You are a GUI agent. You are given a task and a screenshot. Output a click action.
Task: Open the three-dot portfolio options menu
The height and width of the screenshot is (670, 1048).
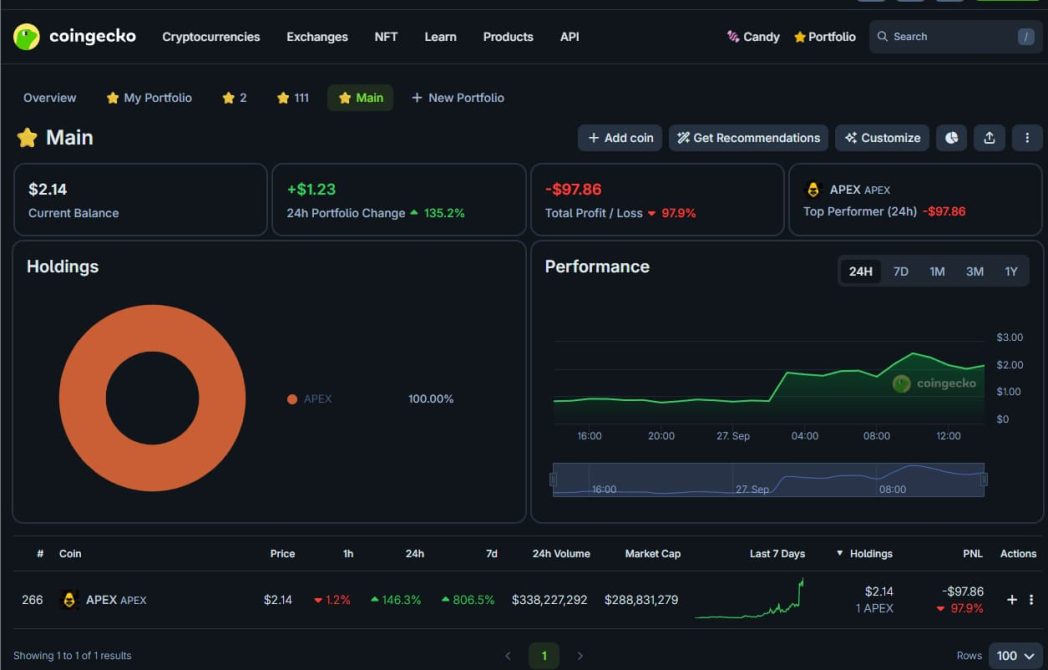pos(1027,138)
